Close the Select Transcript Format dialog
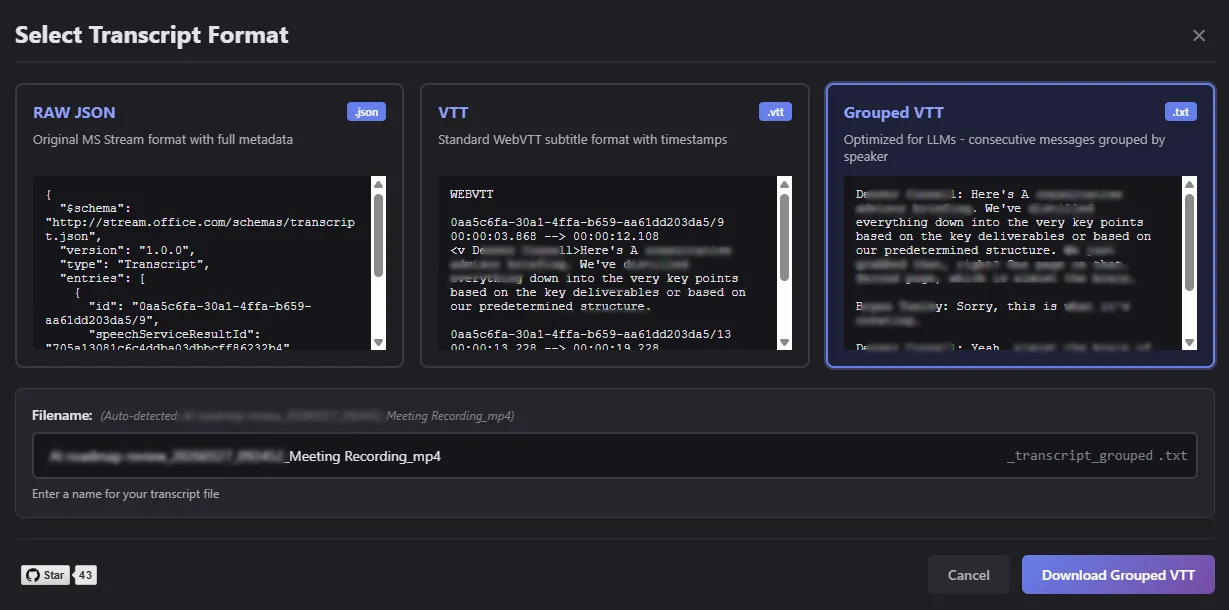This screenshot has height=610, width=1229. (x=1198, y=35)
